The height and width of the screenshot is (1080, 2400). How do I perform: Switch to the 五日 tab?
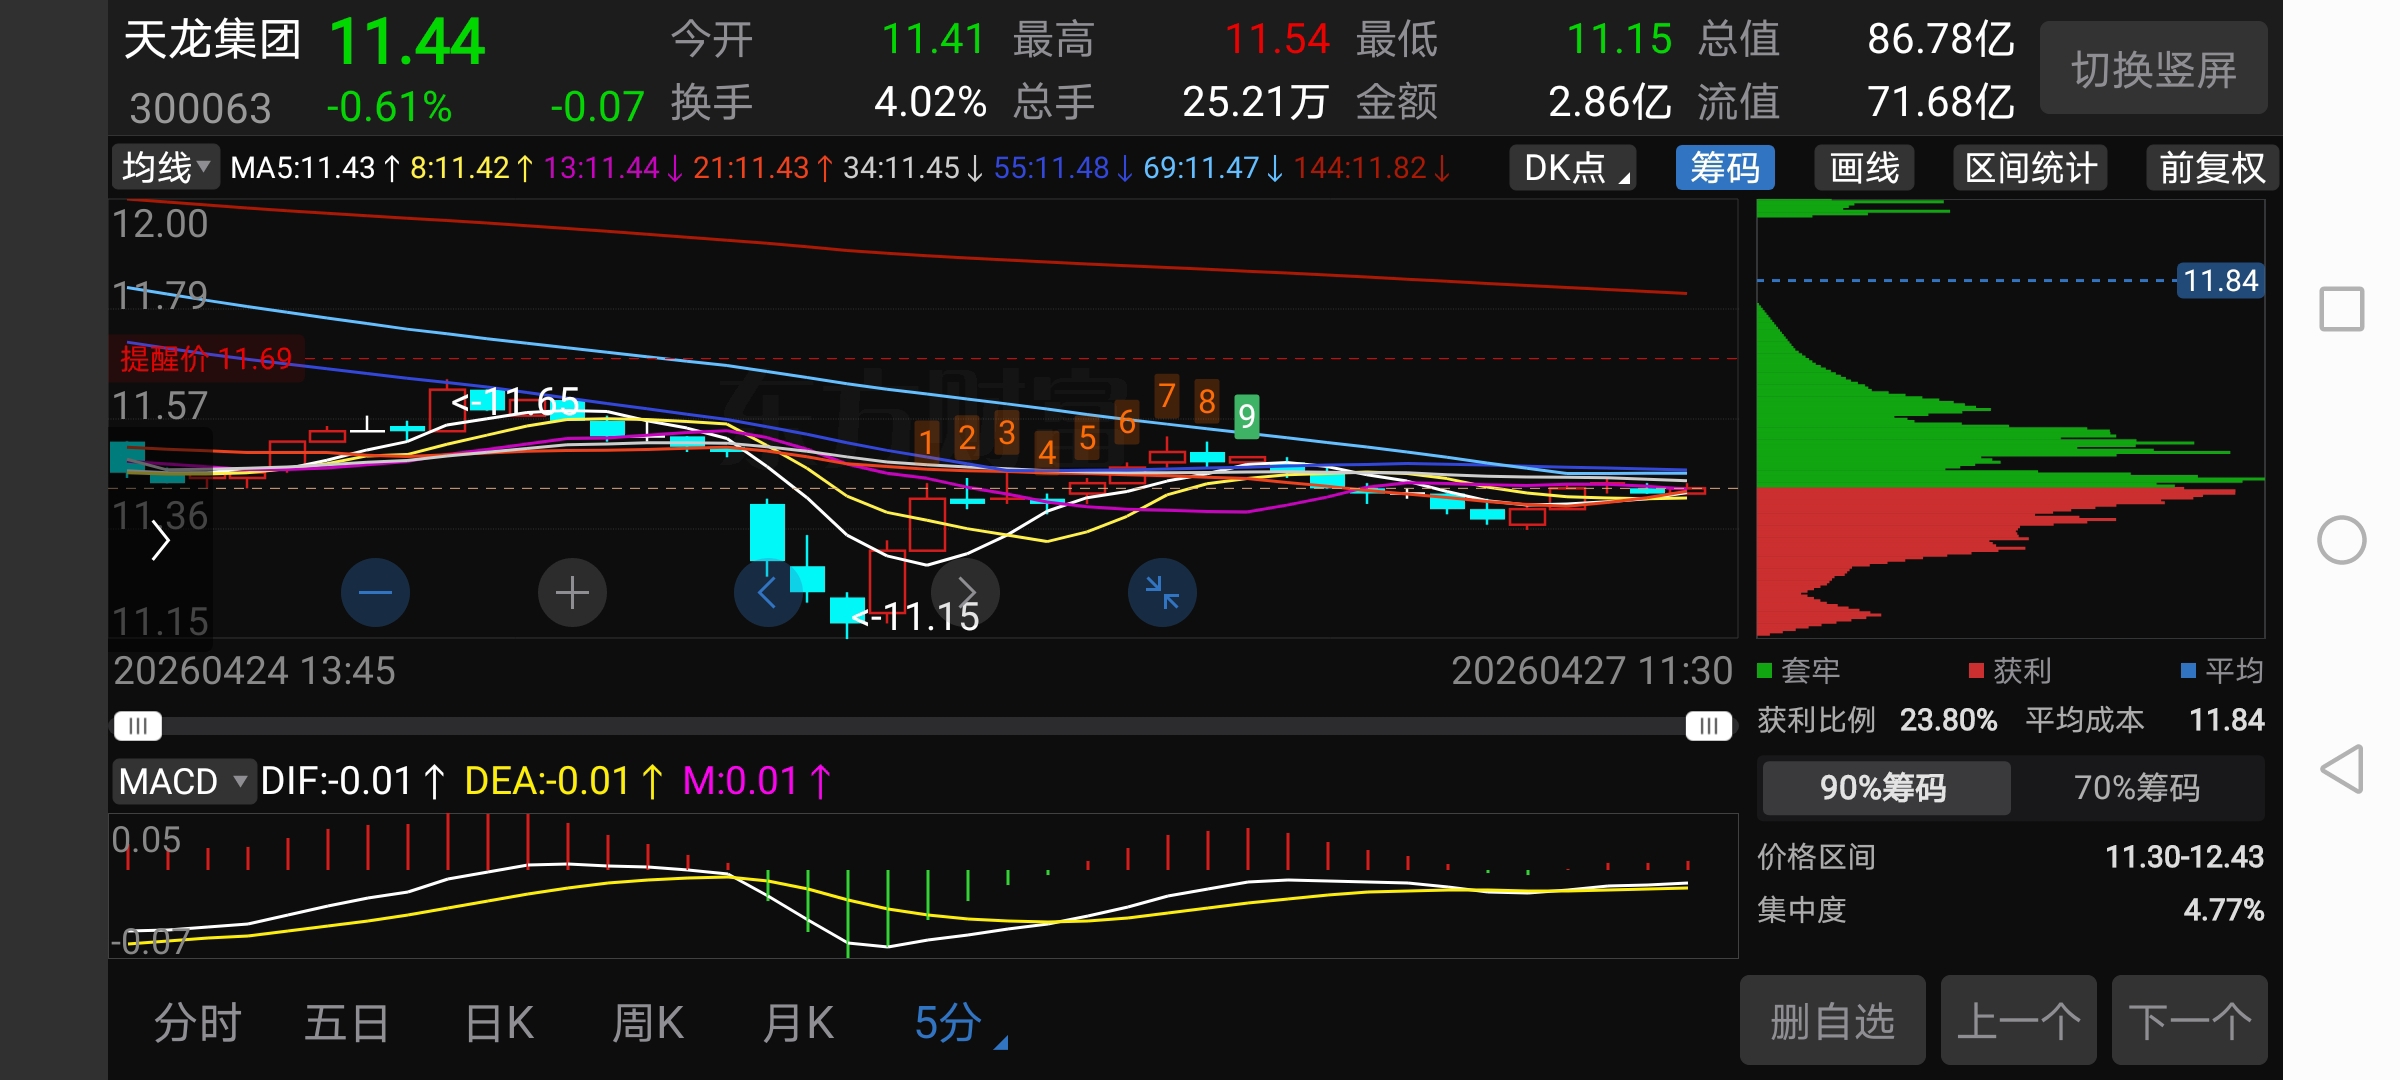[x=347, y=1024]
